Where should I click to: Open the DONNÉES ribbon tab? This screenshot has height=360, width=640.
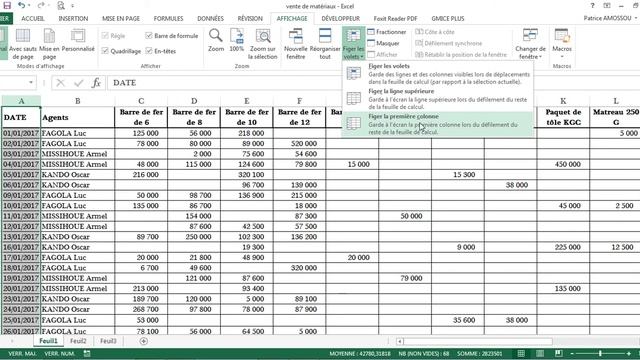coord(210,18)
